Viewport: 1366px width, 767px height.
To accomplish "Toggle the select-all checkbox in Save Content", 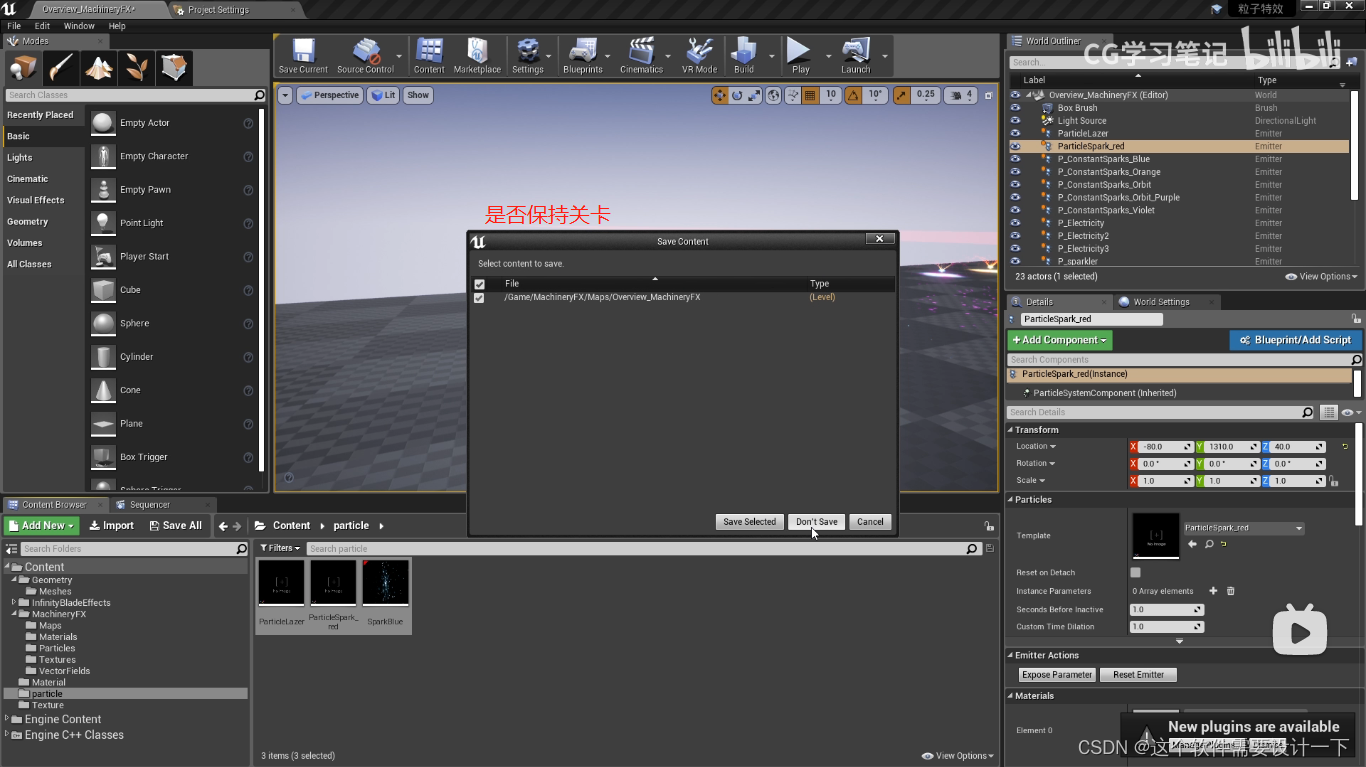I will [x=479, y=284].
